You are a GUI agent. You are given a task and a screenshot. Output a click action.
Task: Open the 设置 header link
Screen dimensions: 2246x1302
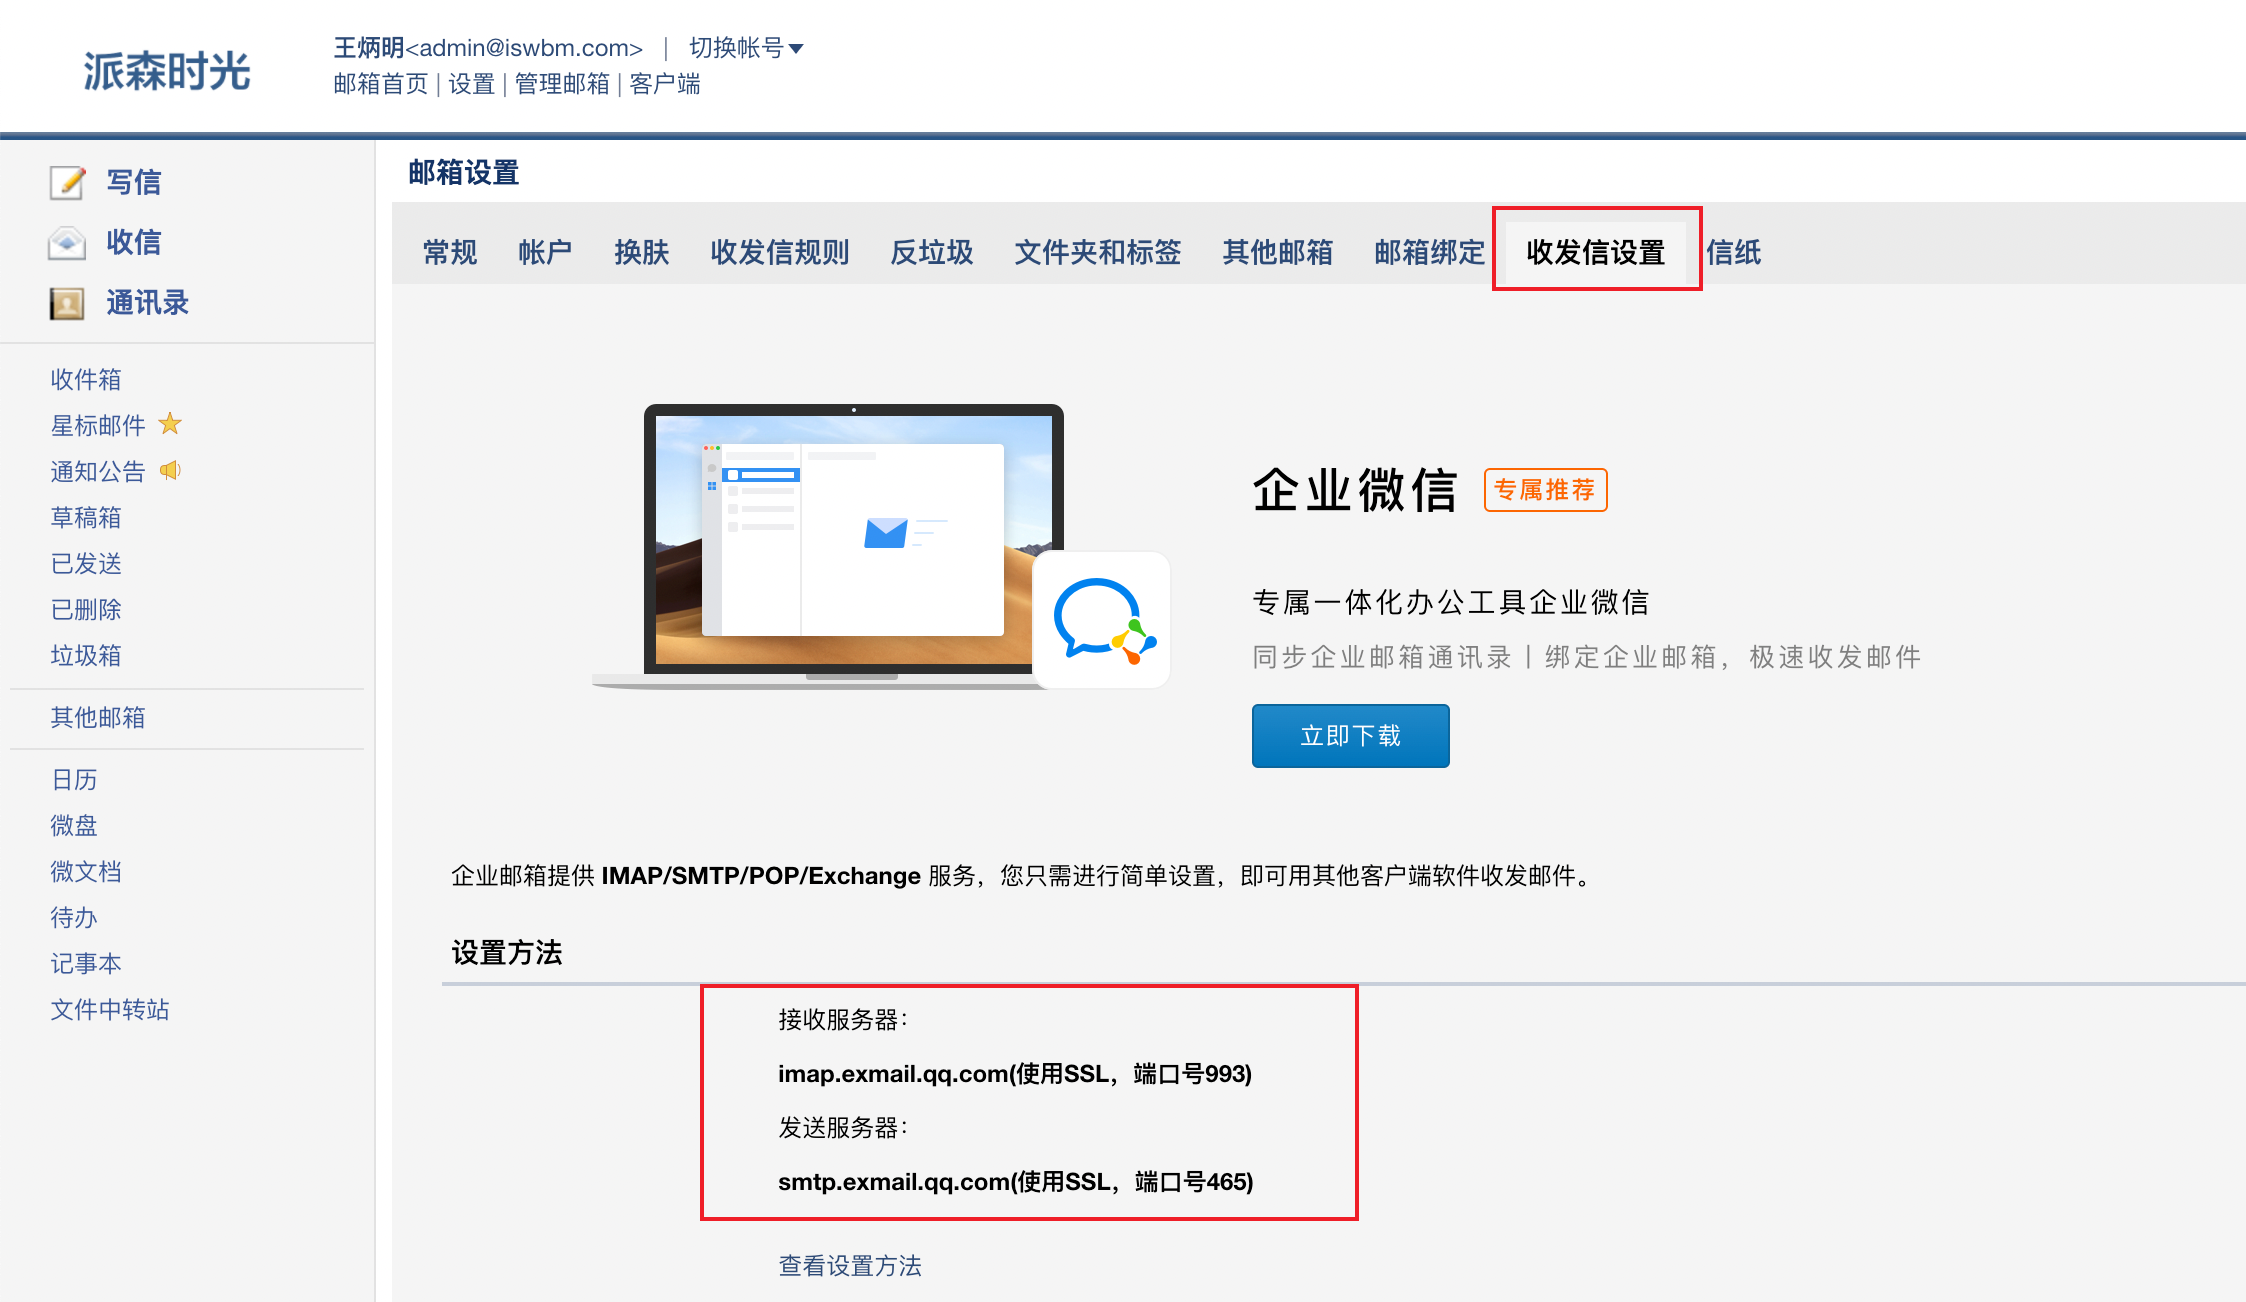[x=471, y=84]
